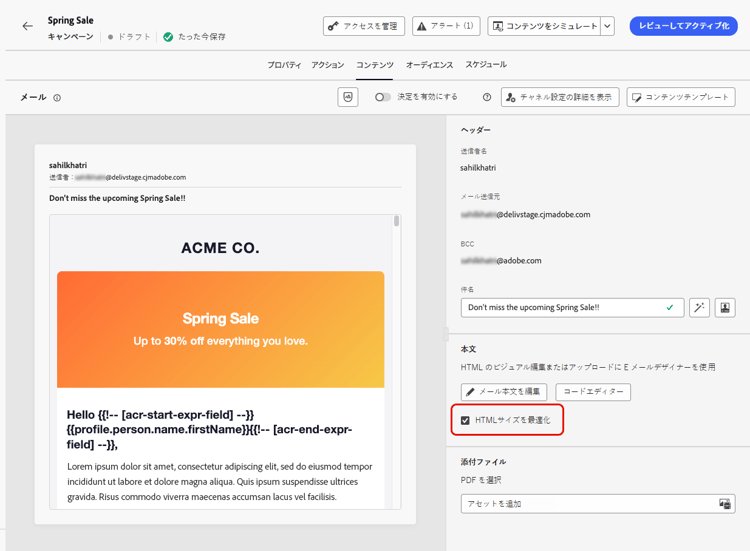Switch to the アクション tab
This screenshot has width=750, height=551.
[x=328, y=65]
